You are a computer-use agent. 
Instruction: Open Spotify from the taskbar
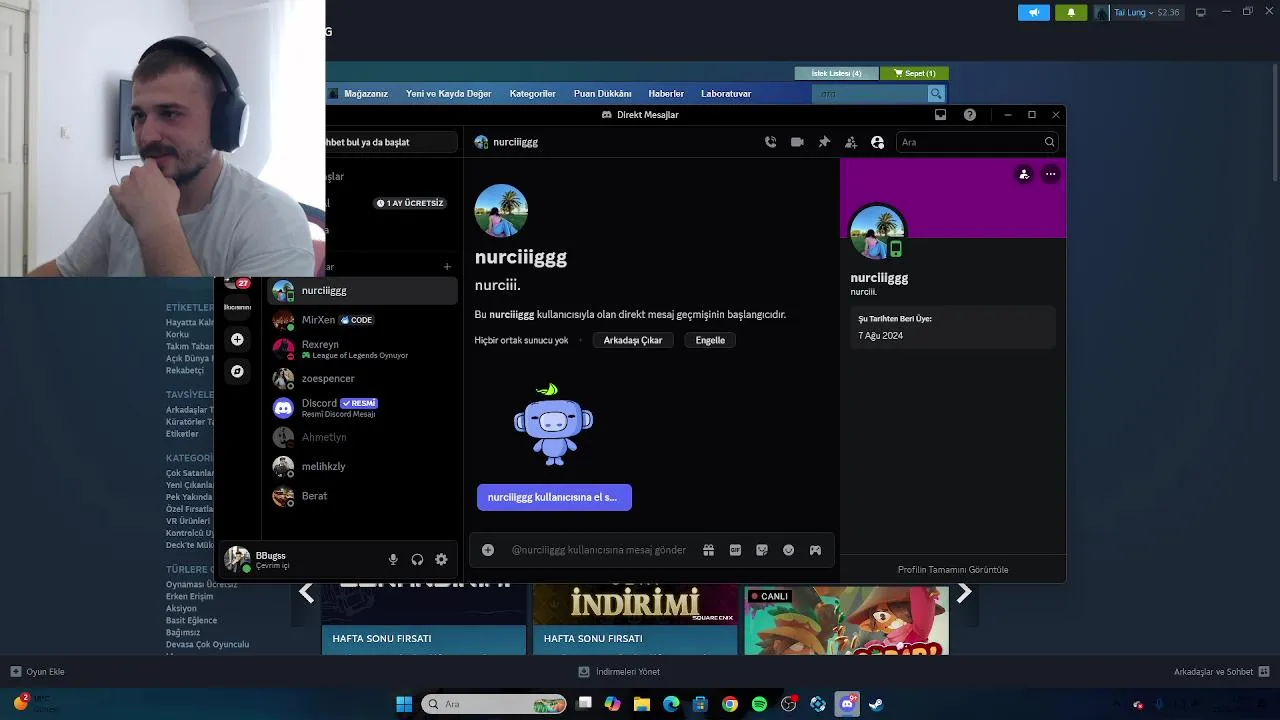click(x=759, y=704)
